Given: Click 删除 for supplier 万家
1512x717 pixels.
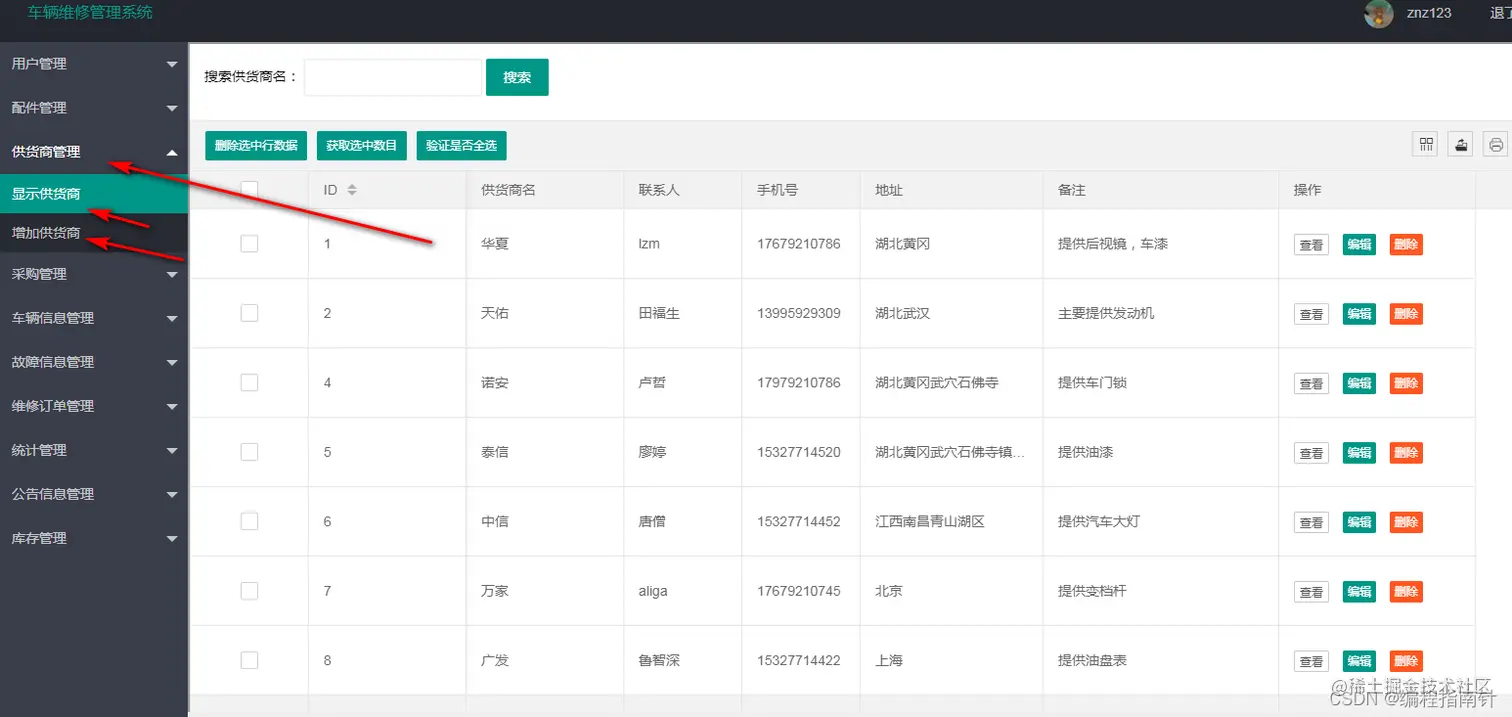Looking at the screenshot, I should tap(1406, 592).
